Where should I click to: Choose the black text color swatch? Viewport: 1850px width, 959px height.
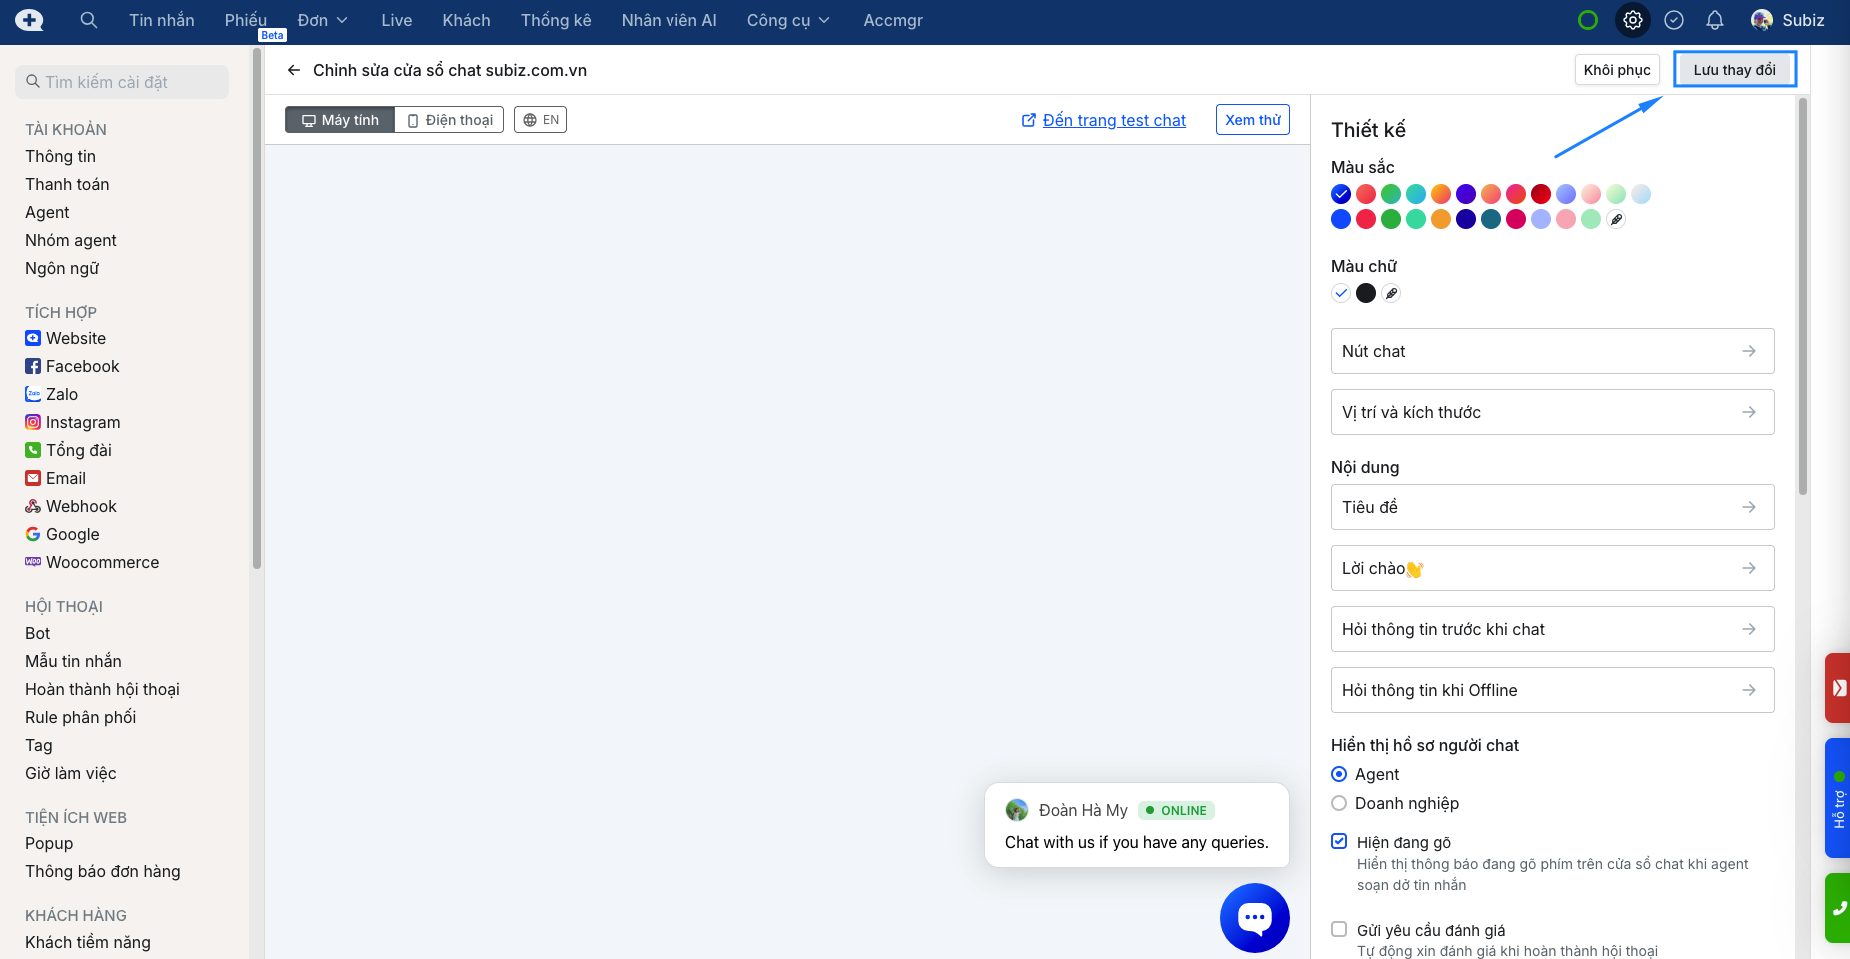[x=1366, y=293]
